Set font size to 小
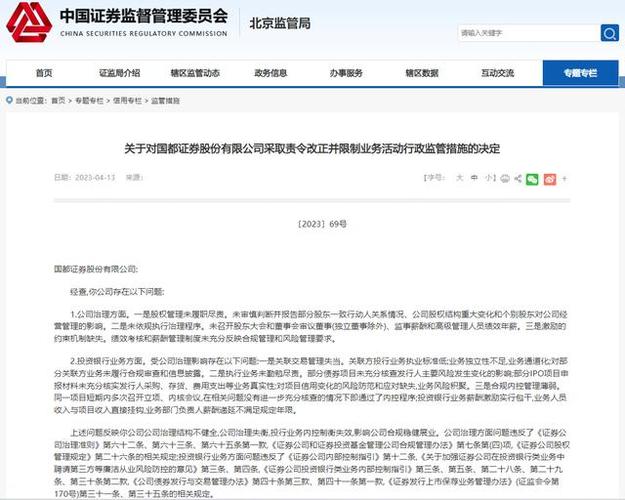Image resolution: width=625 pixels, height=500 pixels. click(488, 178)
